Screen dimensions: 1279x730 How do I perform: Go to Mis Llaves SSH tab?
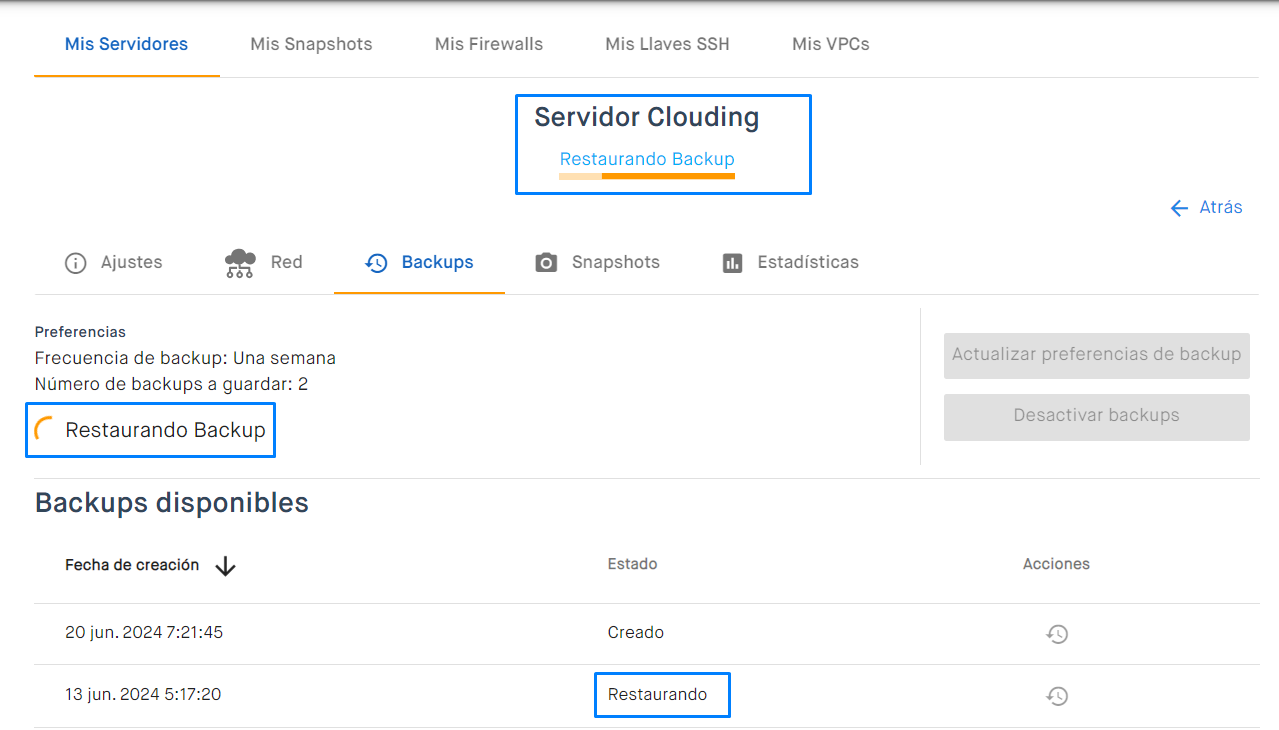pos(667,44)
